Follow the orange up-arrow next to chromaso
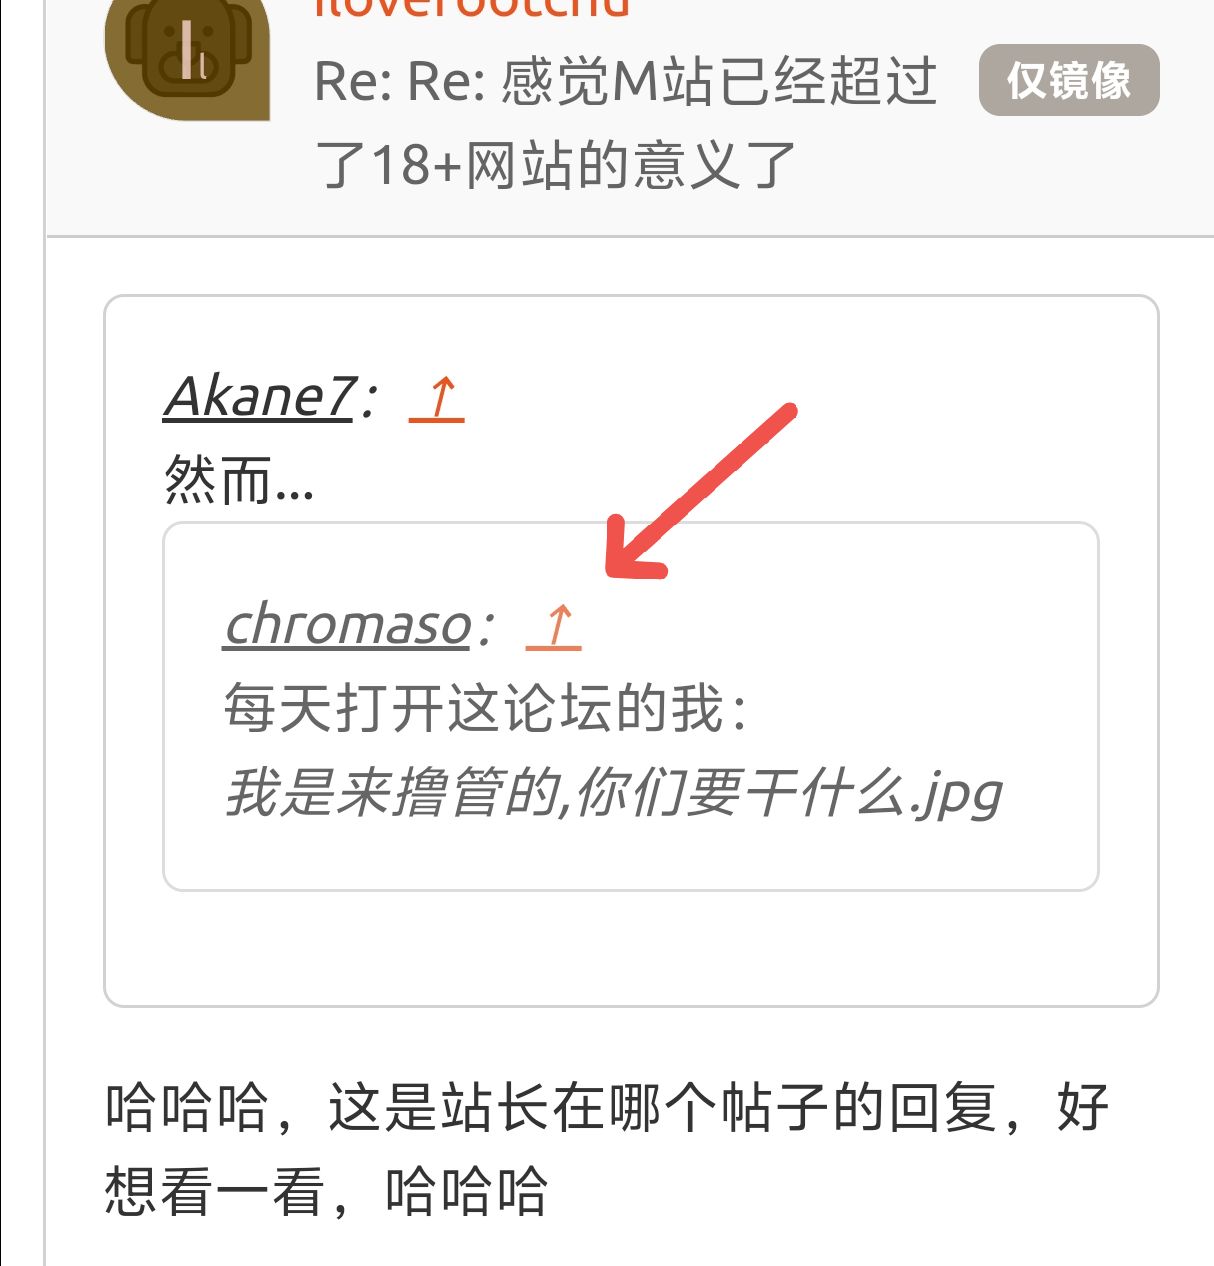Viewport: 1214px width, 1266px height. click(554, 626)
